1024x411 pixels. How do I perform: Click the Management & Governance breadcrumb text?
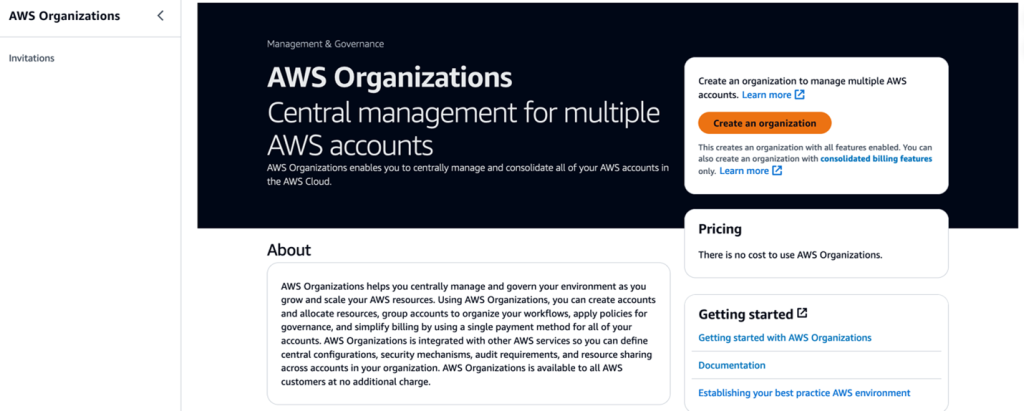(325, 44)
